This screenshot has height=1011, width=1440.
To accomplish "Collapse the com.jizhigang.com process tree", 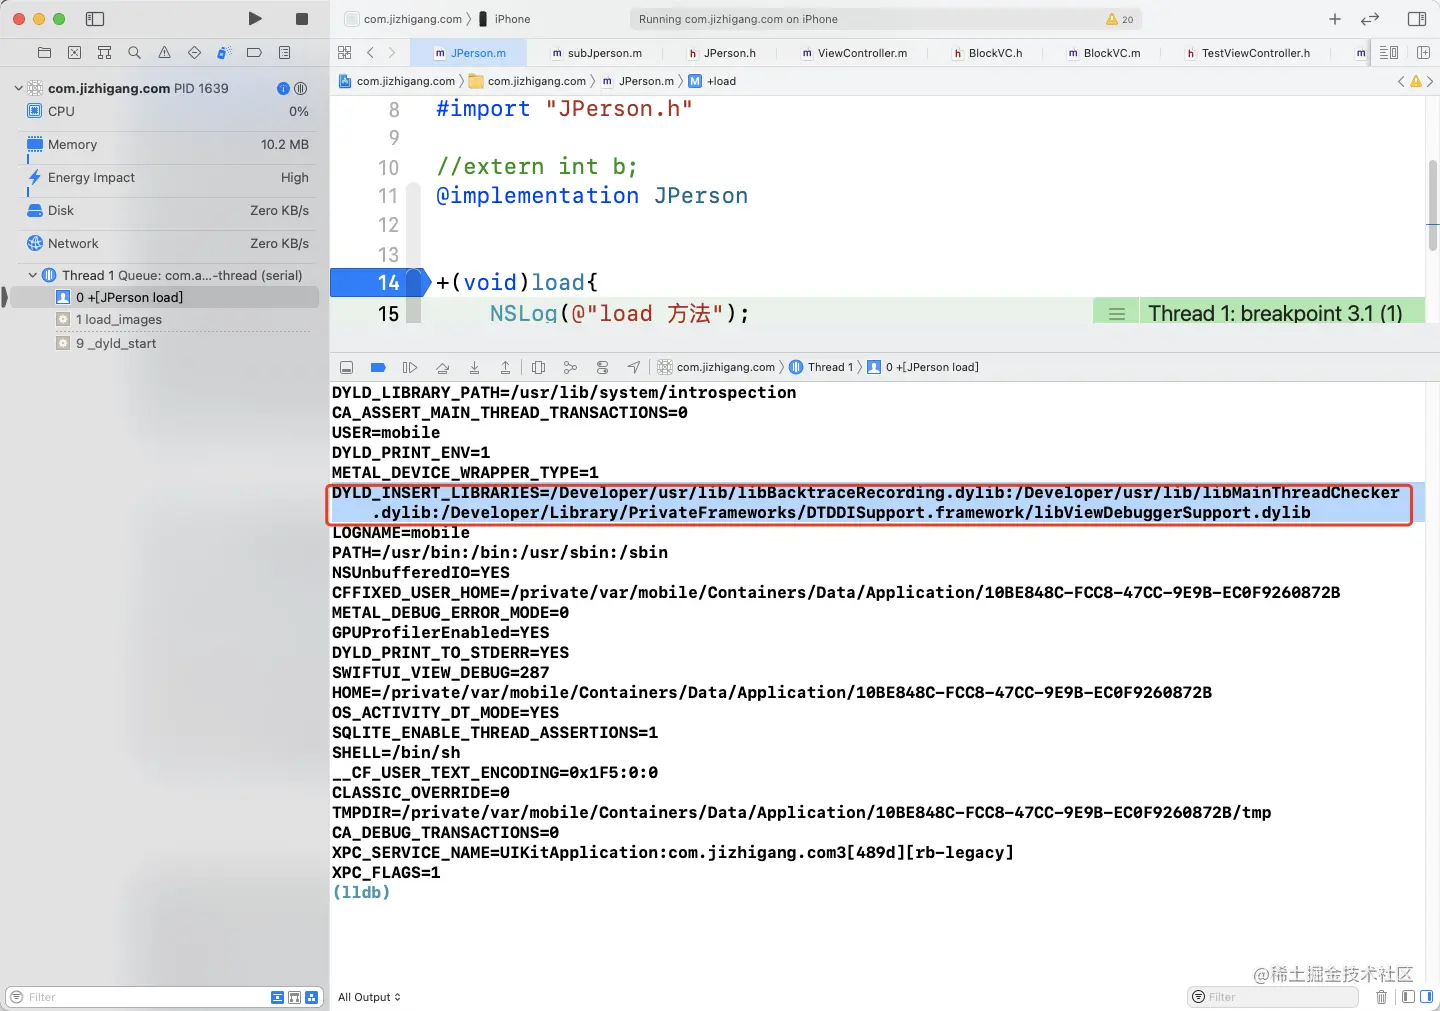I will tap(18, 88).
